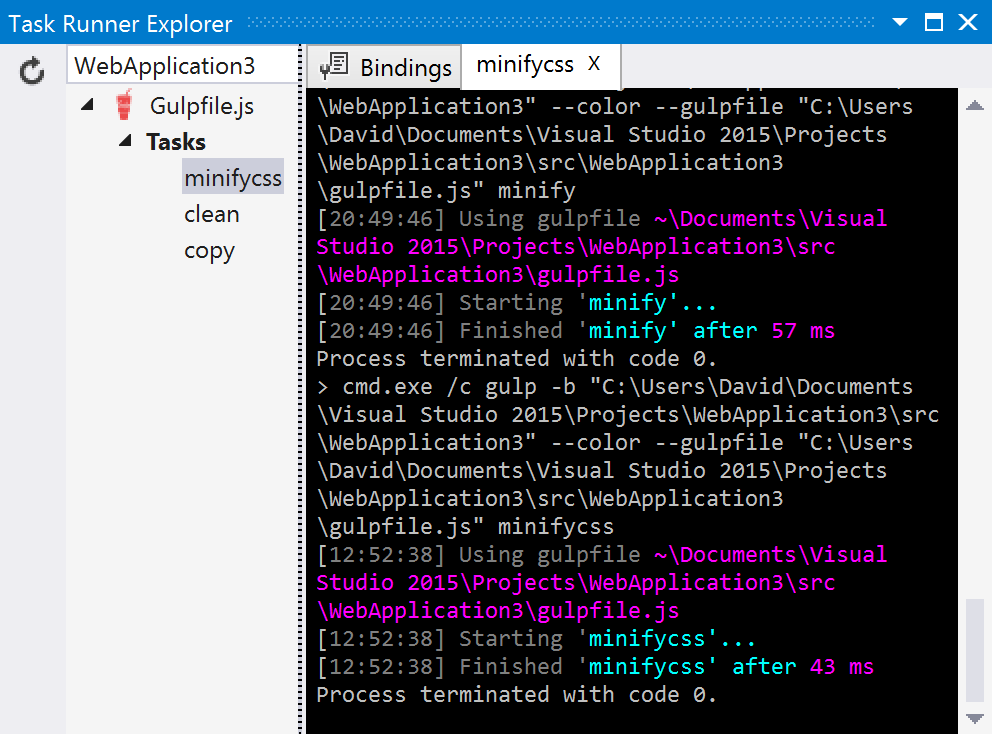Close the Task Runner Explorer panel
The width and height of the screenshot is (992, 734).
(x=968, y=23)
